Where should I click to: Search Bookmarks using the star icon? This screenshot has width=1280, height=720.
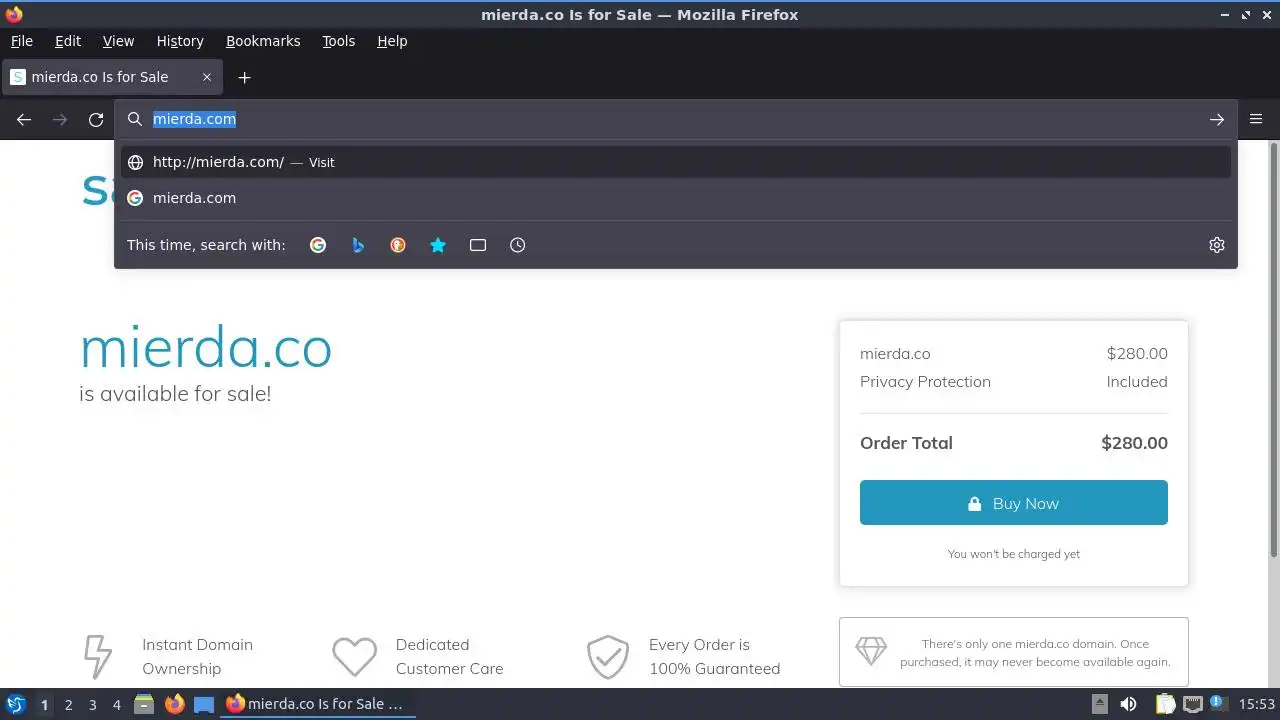438,245
